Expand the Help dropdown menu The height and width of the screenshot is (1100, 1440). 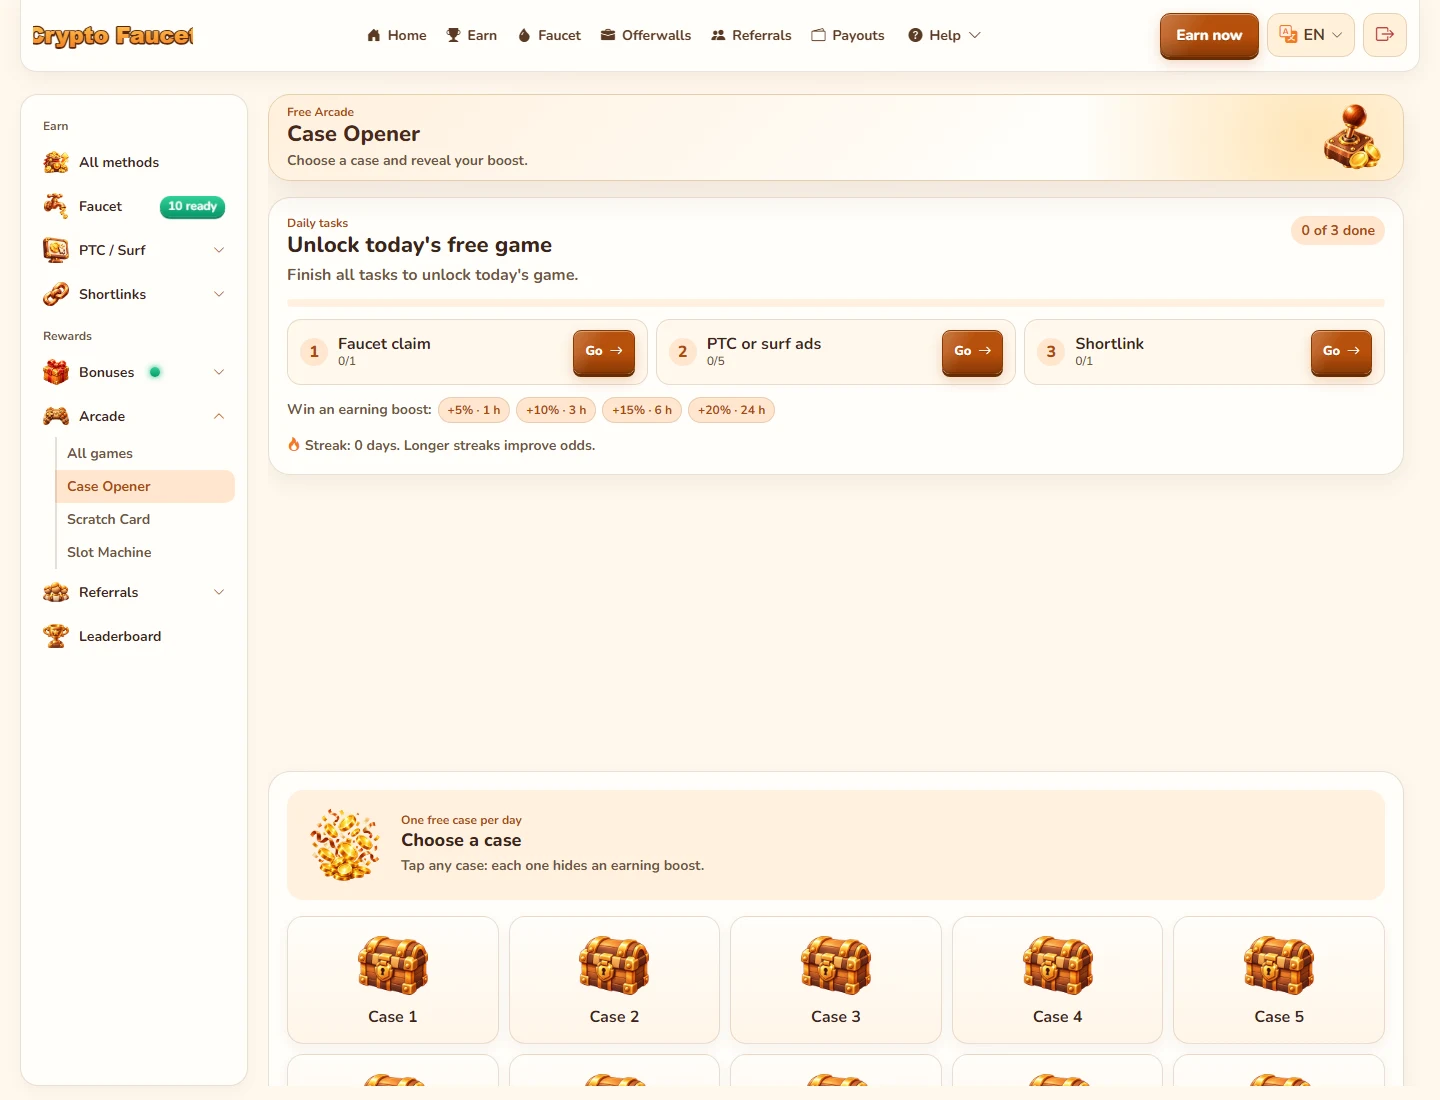tap(944, 35)
